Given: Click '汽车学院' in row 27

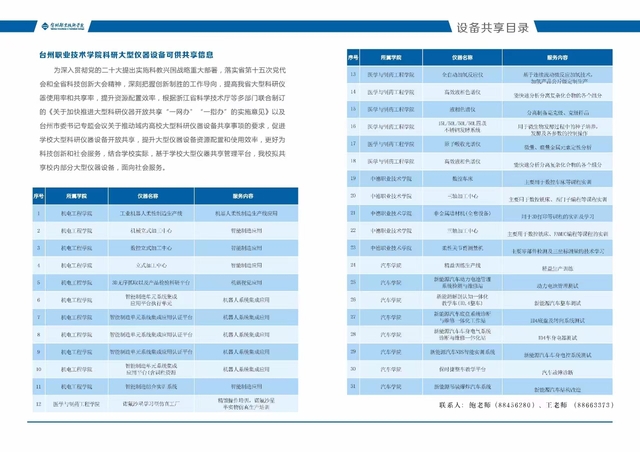Looking at the screenshot, I should pos(391,317).
